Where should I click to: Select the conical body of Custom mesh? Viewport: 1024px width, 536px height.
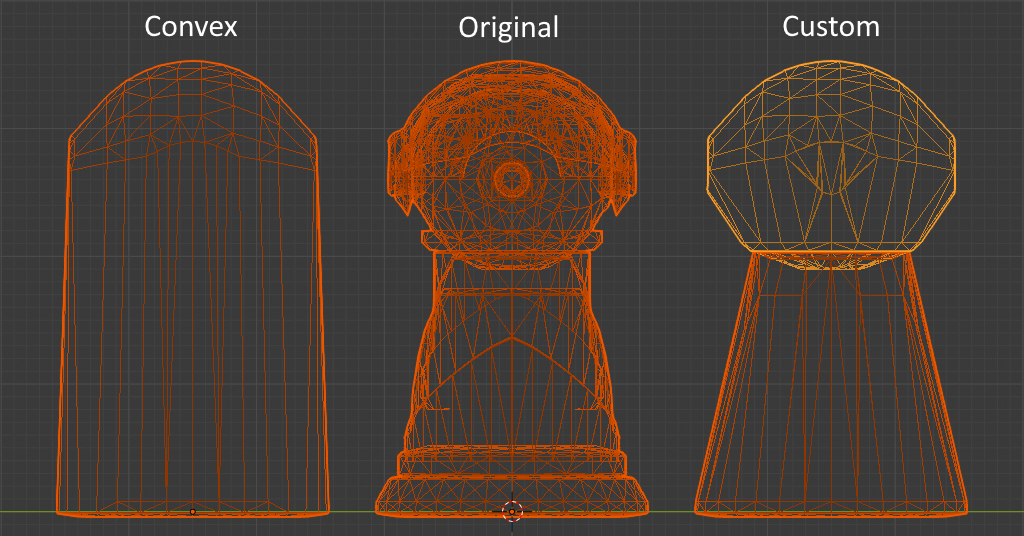(830, 390)
